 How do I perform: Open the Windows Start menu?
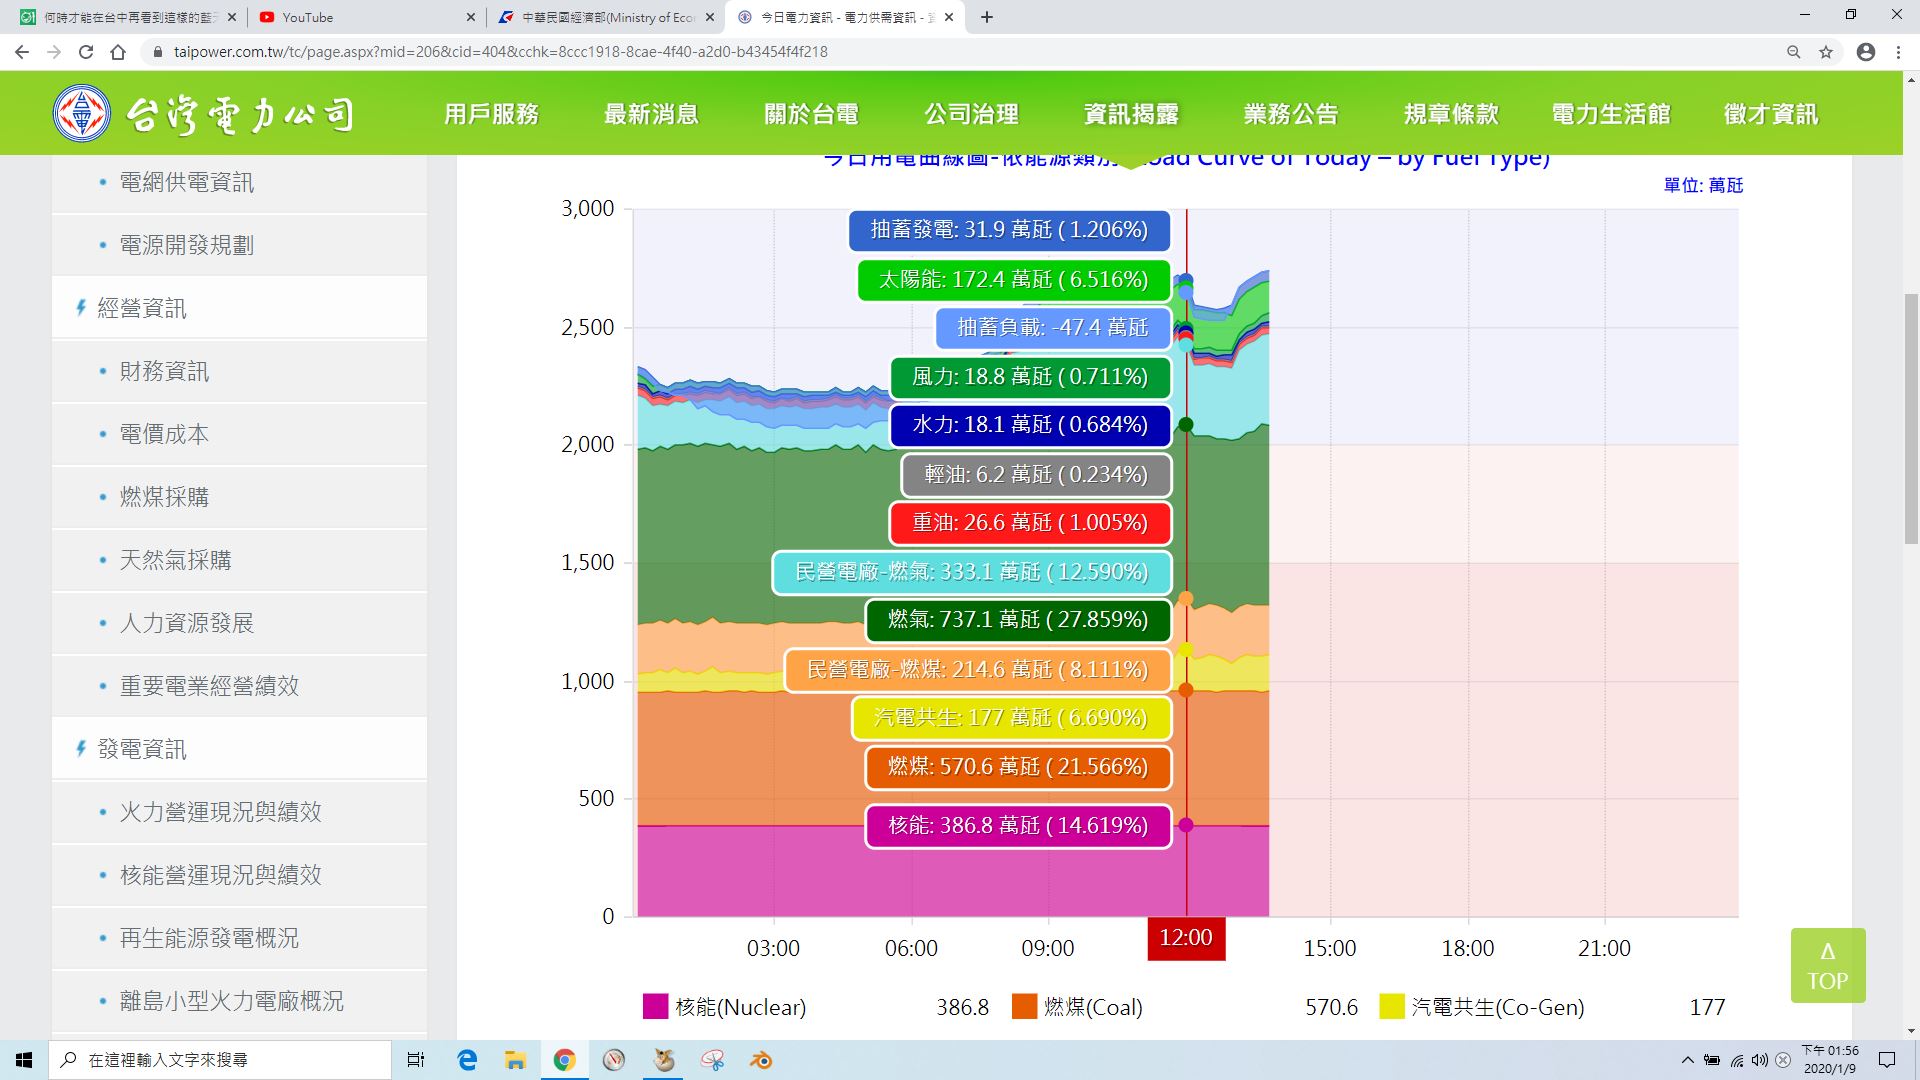[x=24, y=1060]
